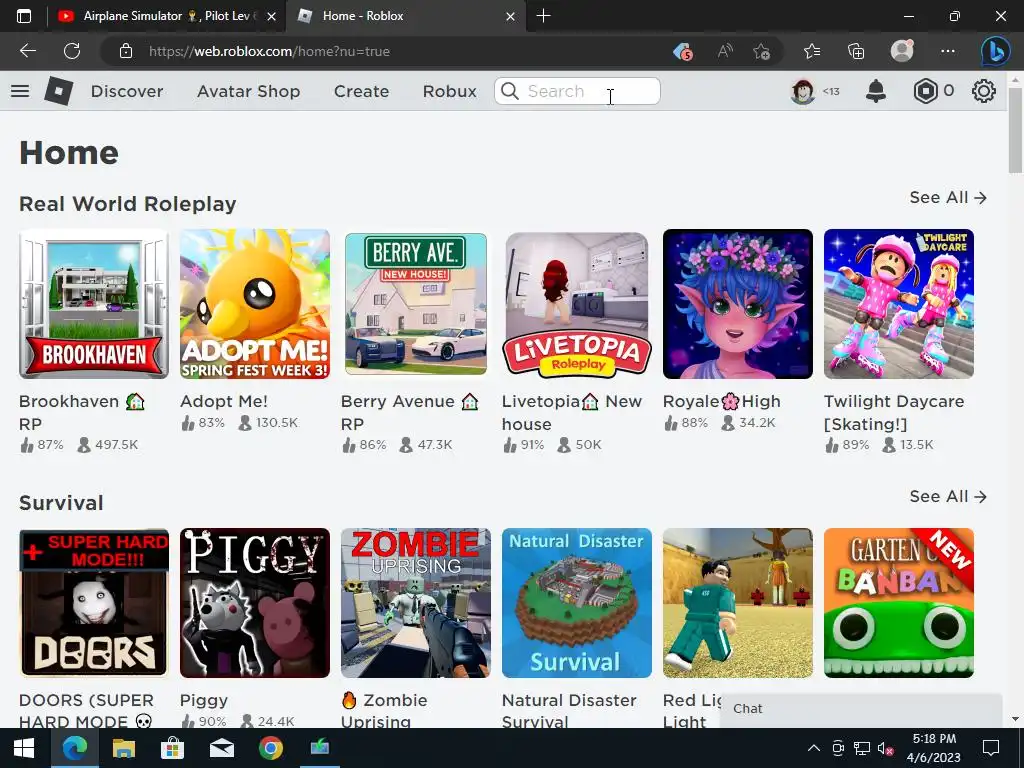Image resolution: width=1024 pixels, height=768 pixels.
Task: Select the Home - Roblox tab
Action: [x=405, y=16]
